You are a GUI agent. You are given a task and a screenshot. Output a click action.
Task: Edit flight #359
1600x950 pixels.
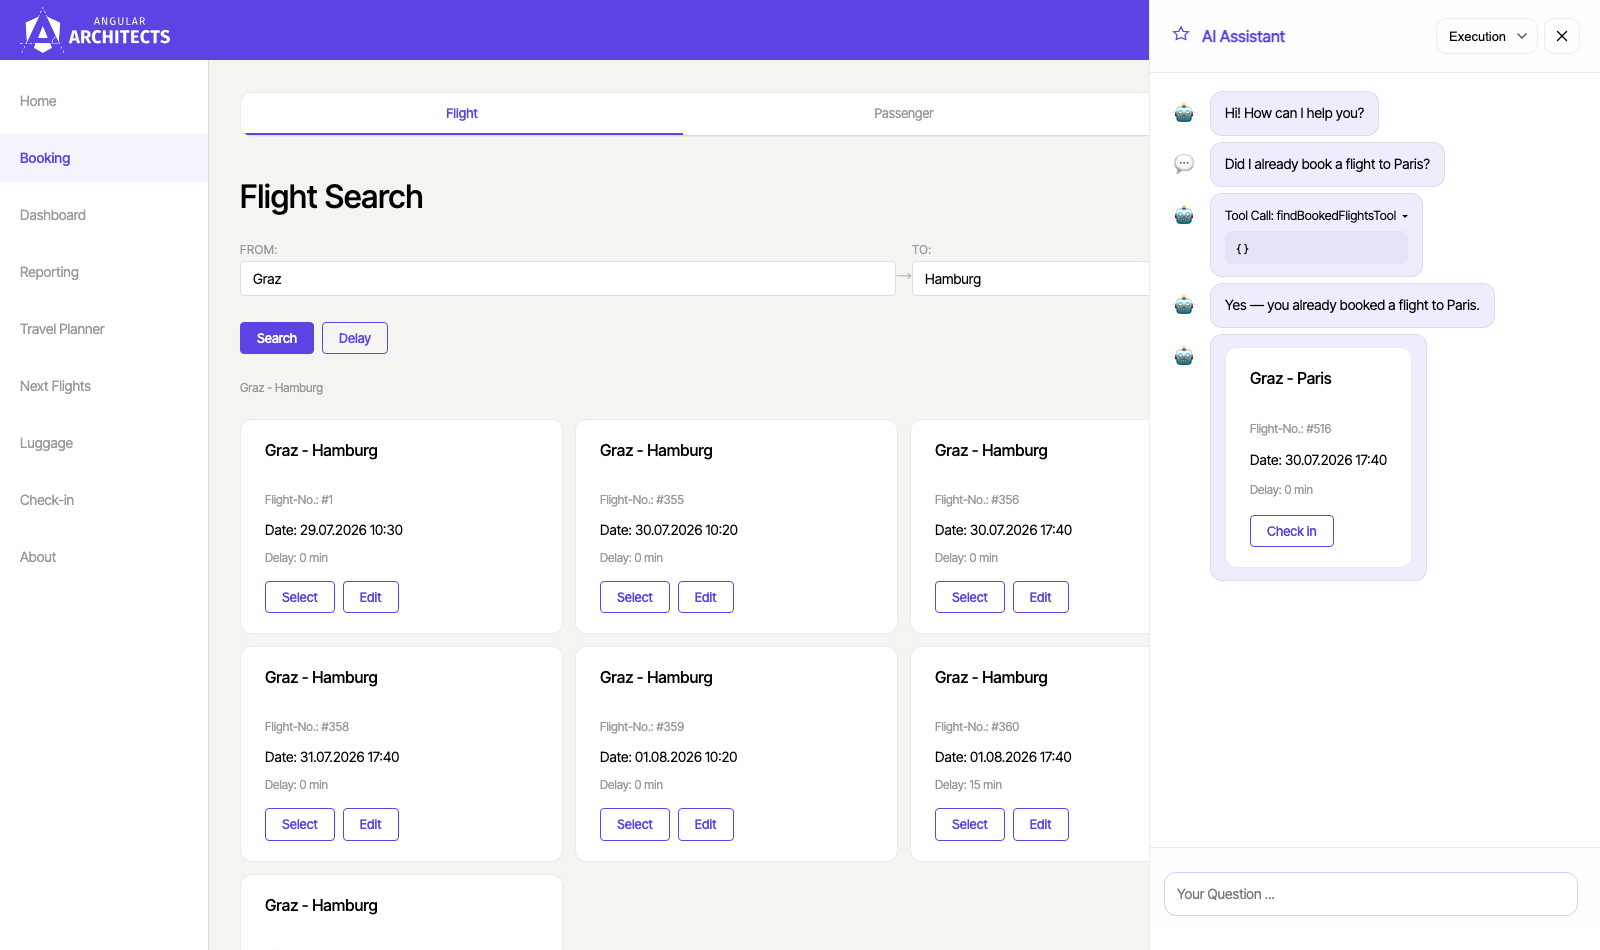tap(706, 824)
